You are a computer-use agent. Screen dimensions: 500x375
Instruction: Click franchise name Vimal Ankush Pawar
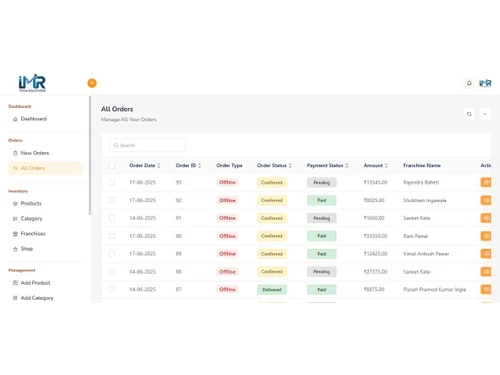pos(426,254)
